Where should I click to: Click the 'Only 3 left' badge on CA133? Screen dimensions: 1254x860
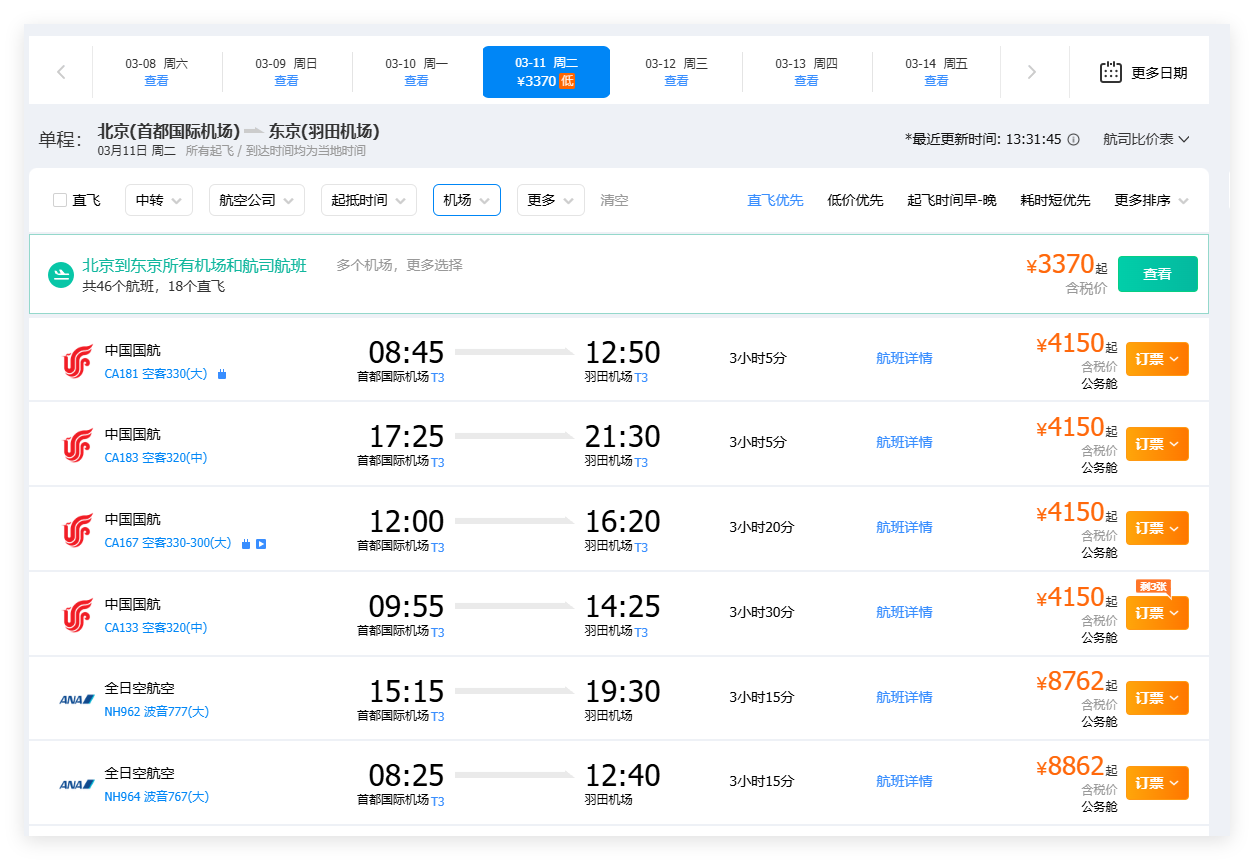1152,586
